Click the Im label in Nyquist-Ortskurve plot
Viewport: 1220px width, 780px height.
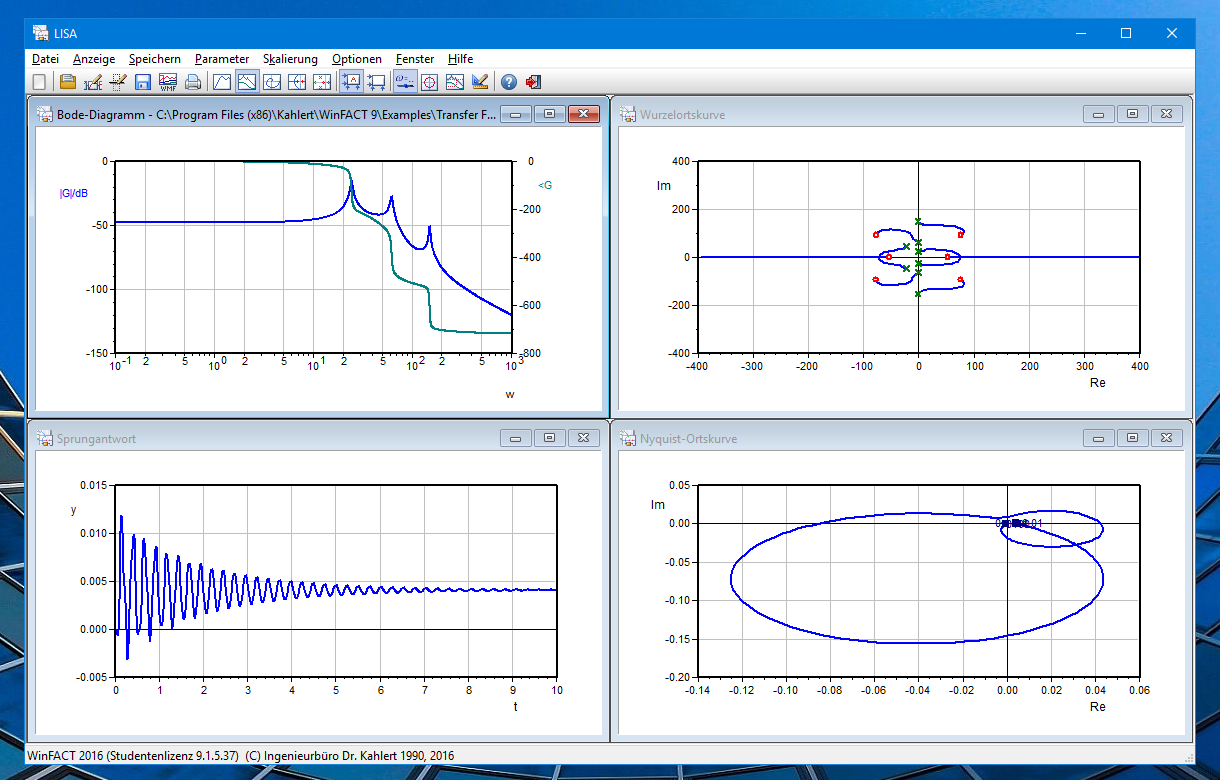[658, 504]
